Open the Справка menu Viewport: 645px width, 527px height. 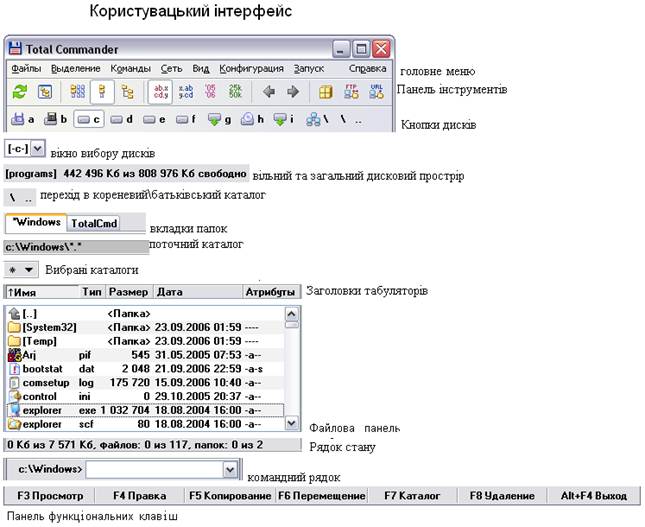367,68
